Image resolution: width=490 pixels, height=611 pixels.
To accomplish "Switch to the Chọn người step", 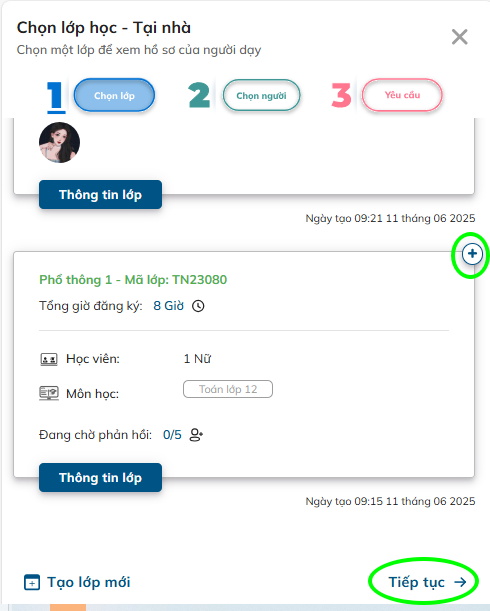I will (x=261, y=95).
